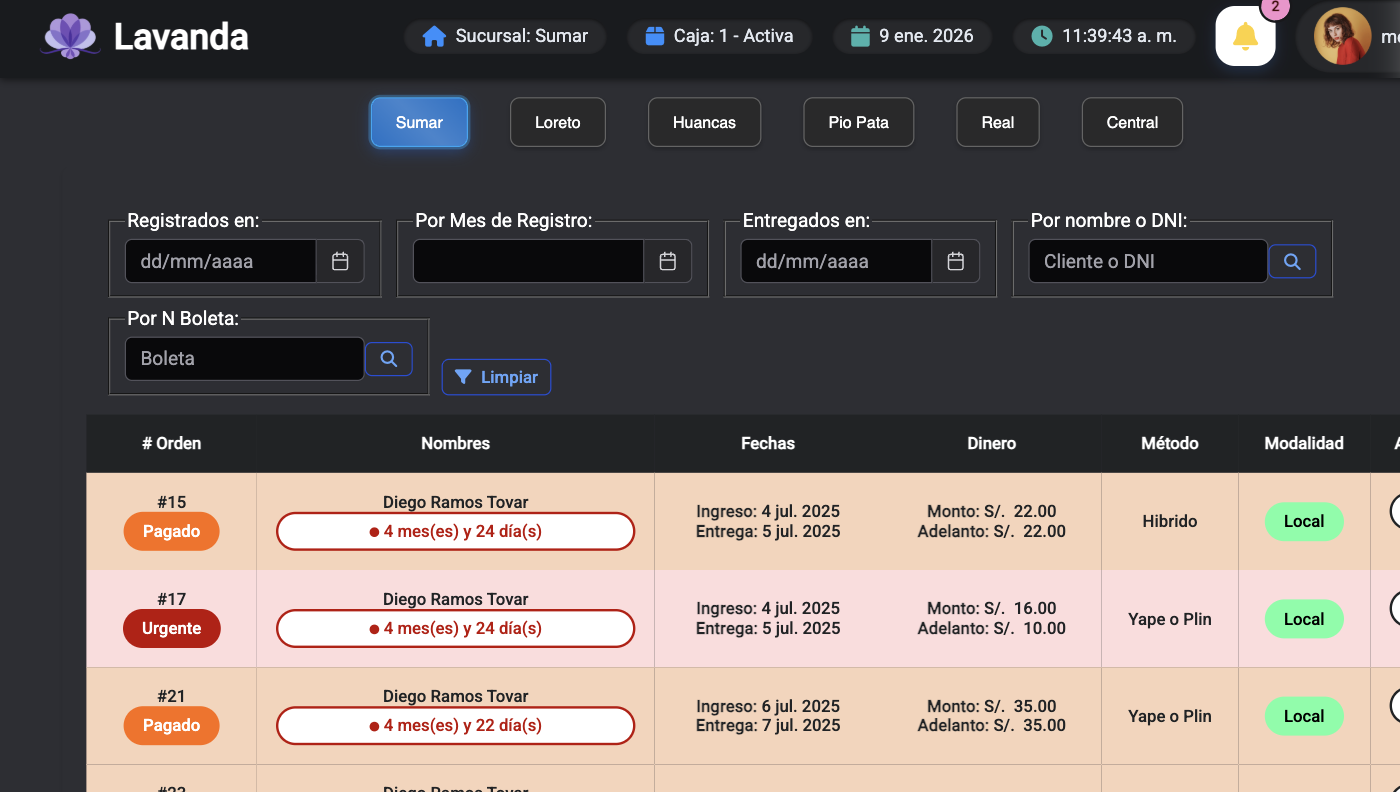Focus the Cliente o DNI input field
The width and height of the screenshot is (1400, 792).
[x=1147, y=261]
